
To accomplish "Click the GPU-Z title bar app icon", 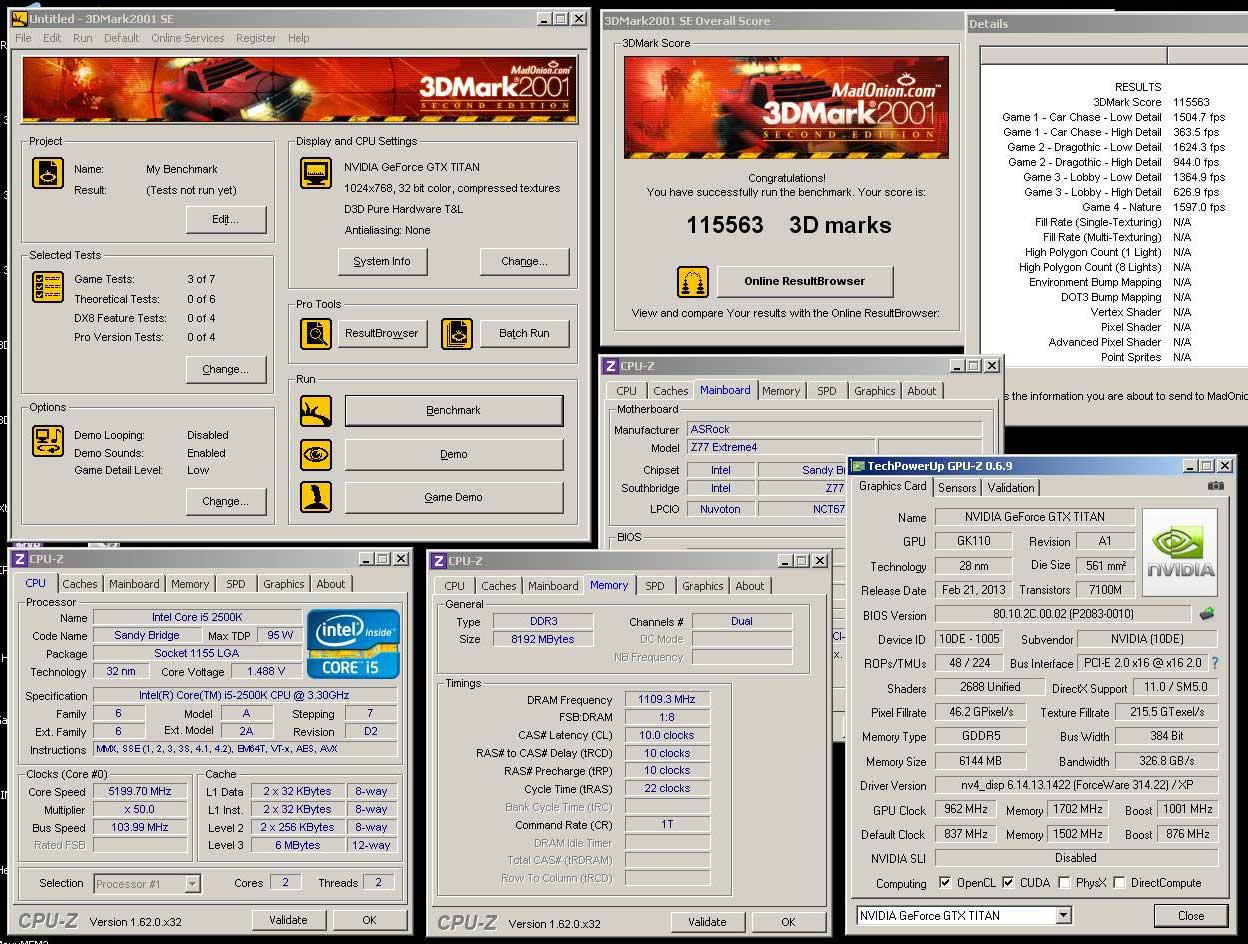I will (858, 466).
